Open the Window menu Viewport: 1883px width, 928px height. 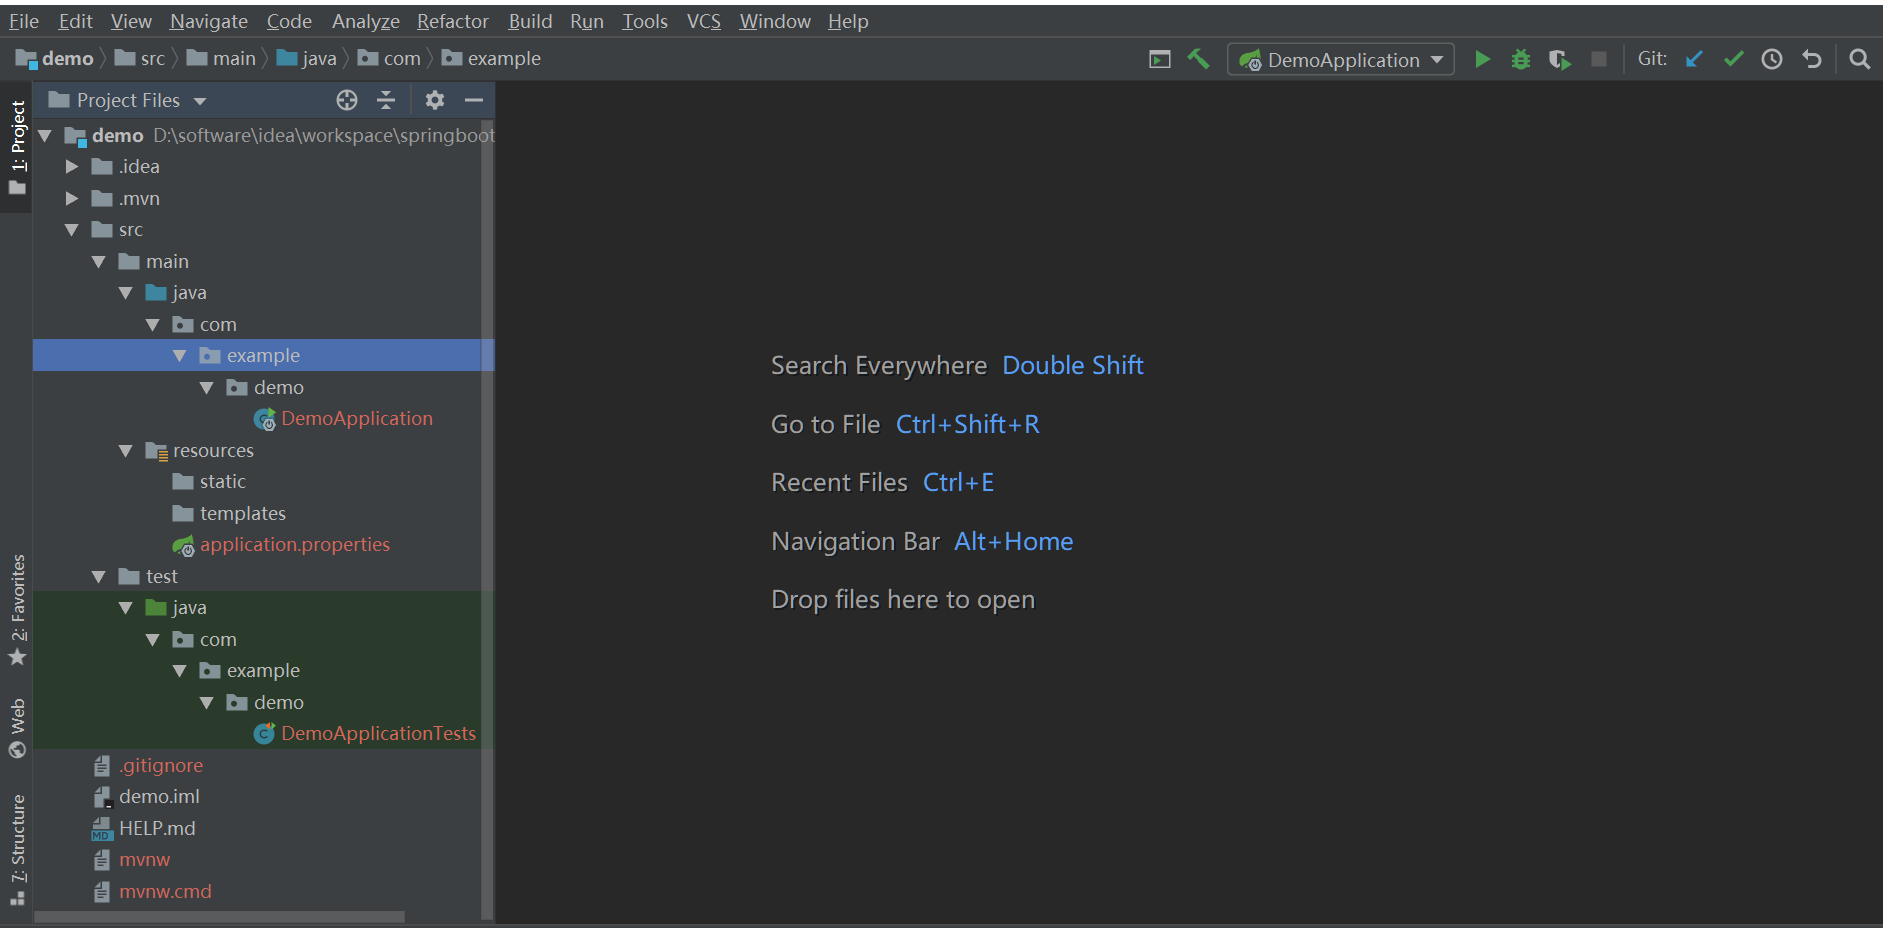775,21
